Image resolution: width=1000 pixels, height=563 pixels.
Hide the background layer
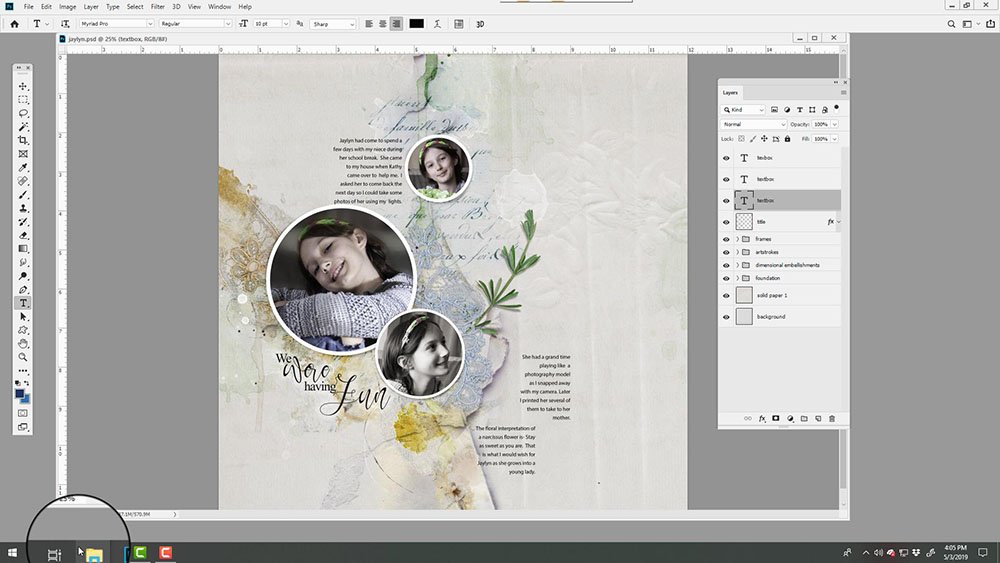pos(726,317)
